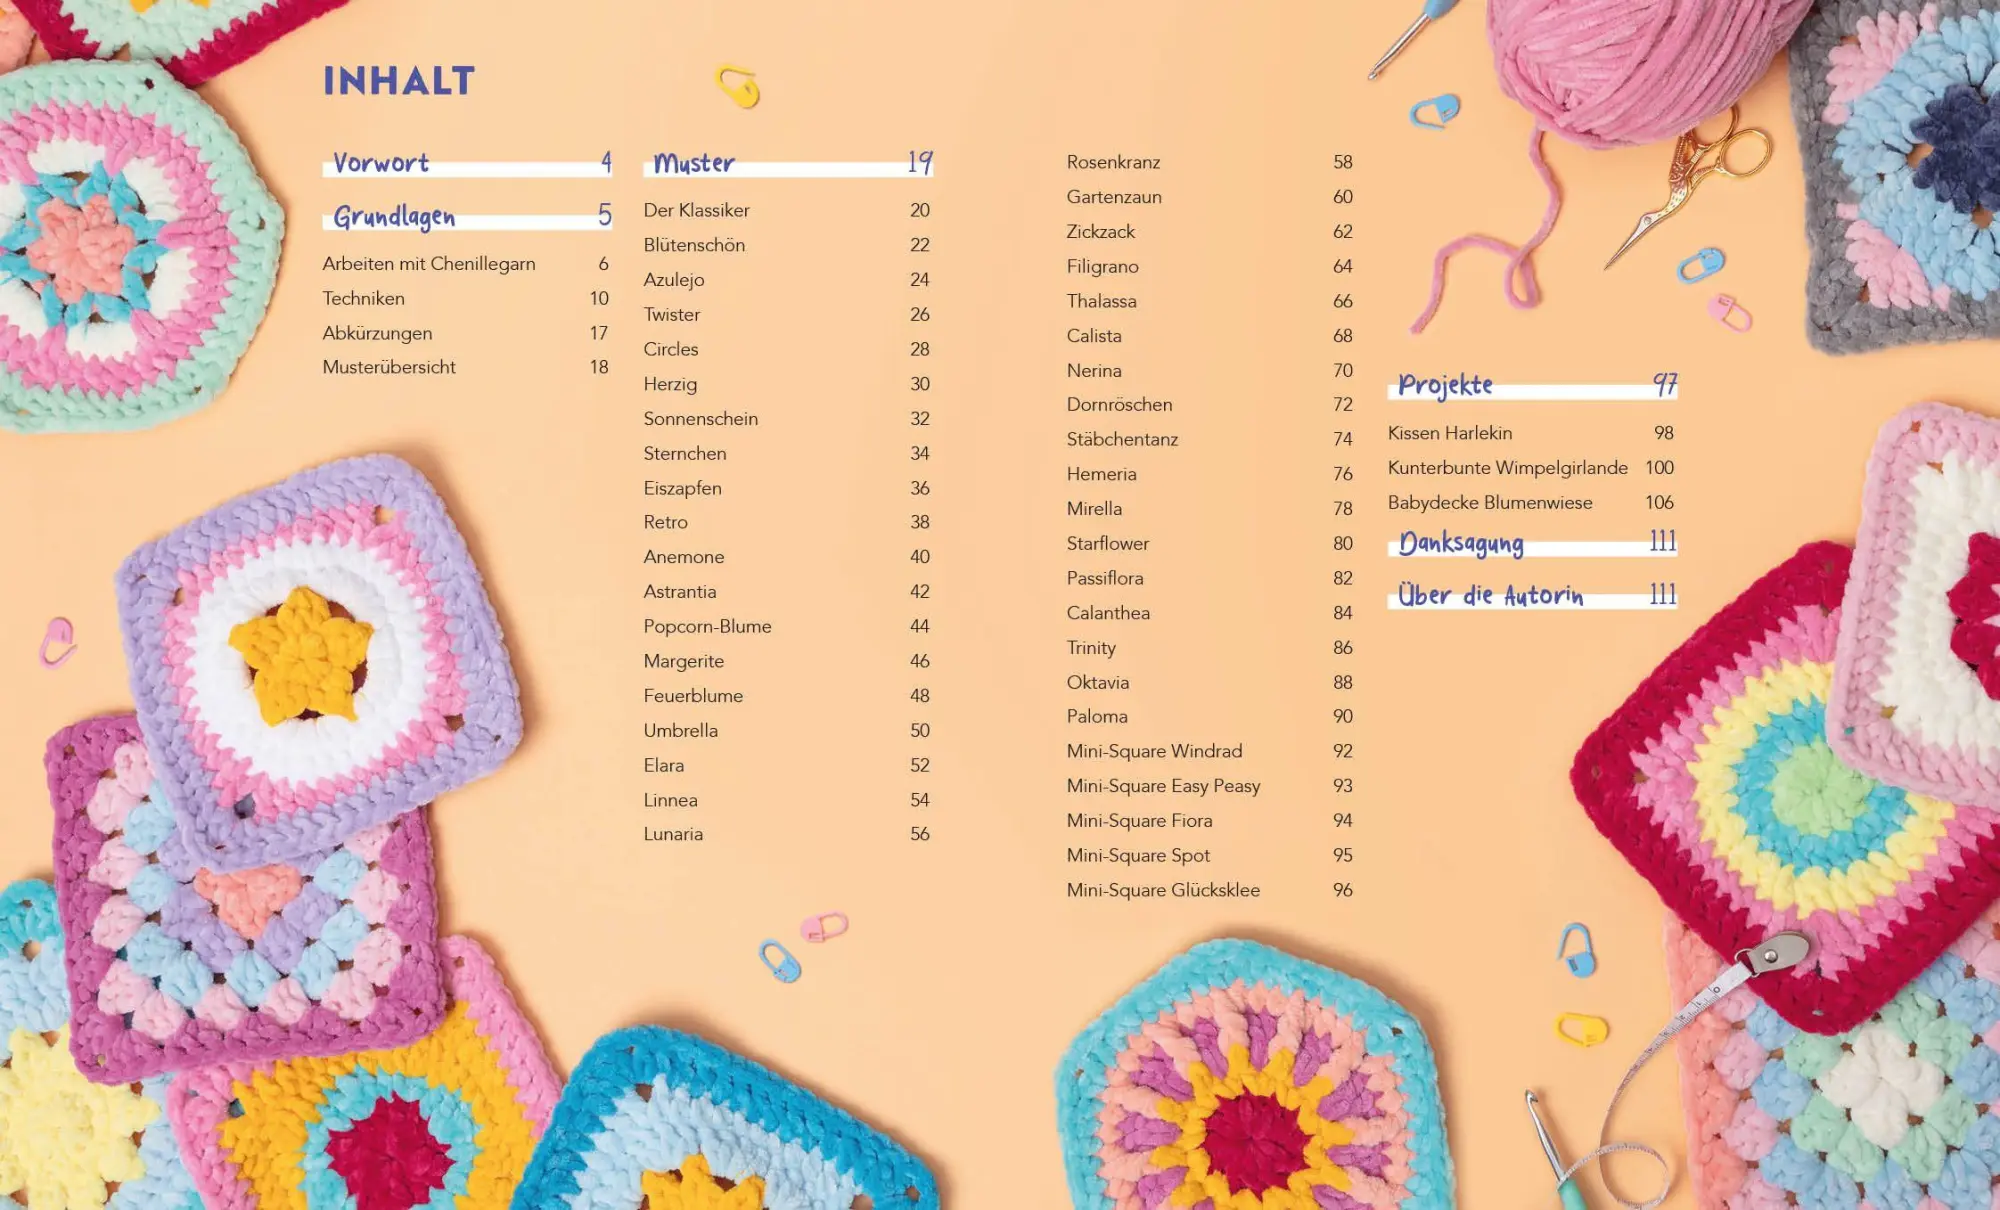The image size is (2000, 1210).
Task: Click the 'Rosenkranz' entry
Action: pos(1113,162)
